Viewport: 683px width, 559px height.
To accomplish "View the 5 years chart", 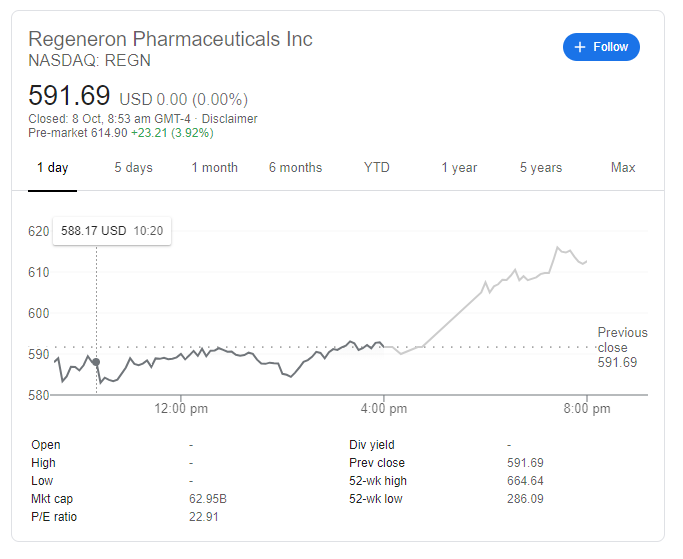I will coord(540,168).
